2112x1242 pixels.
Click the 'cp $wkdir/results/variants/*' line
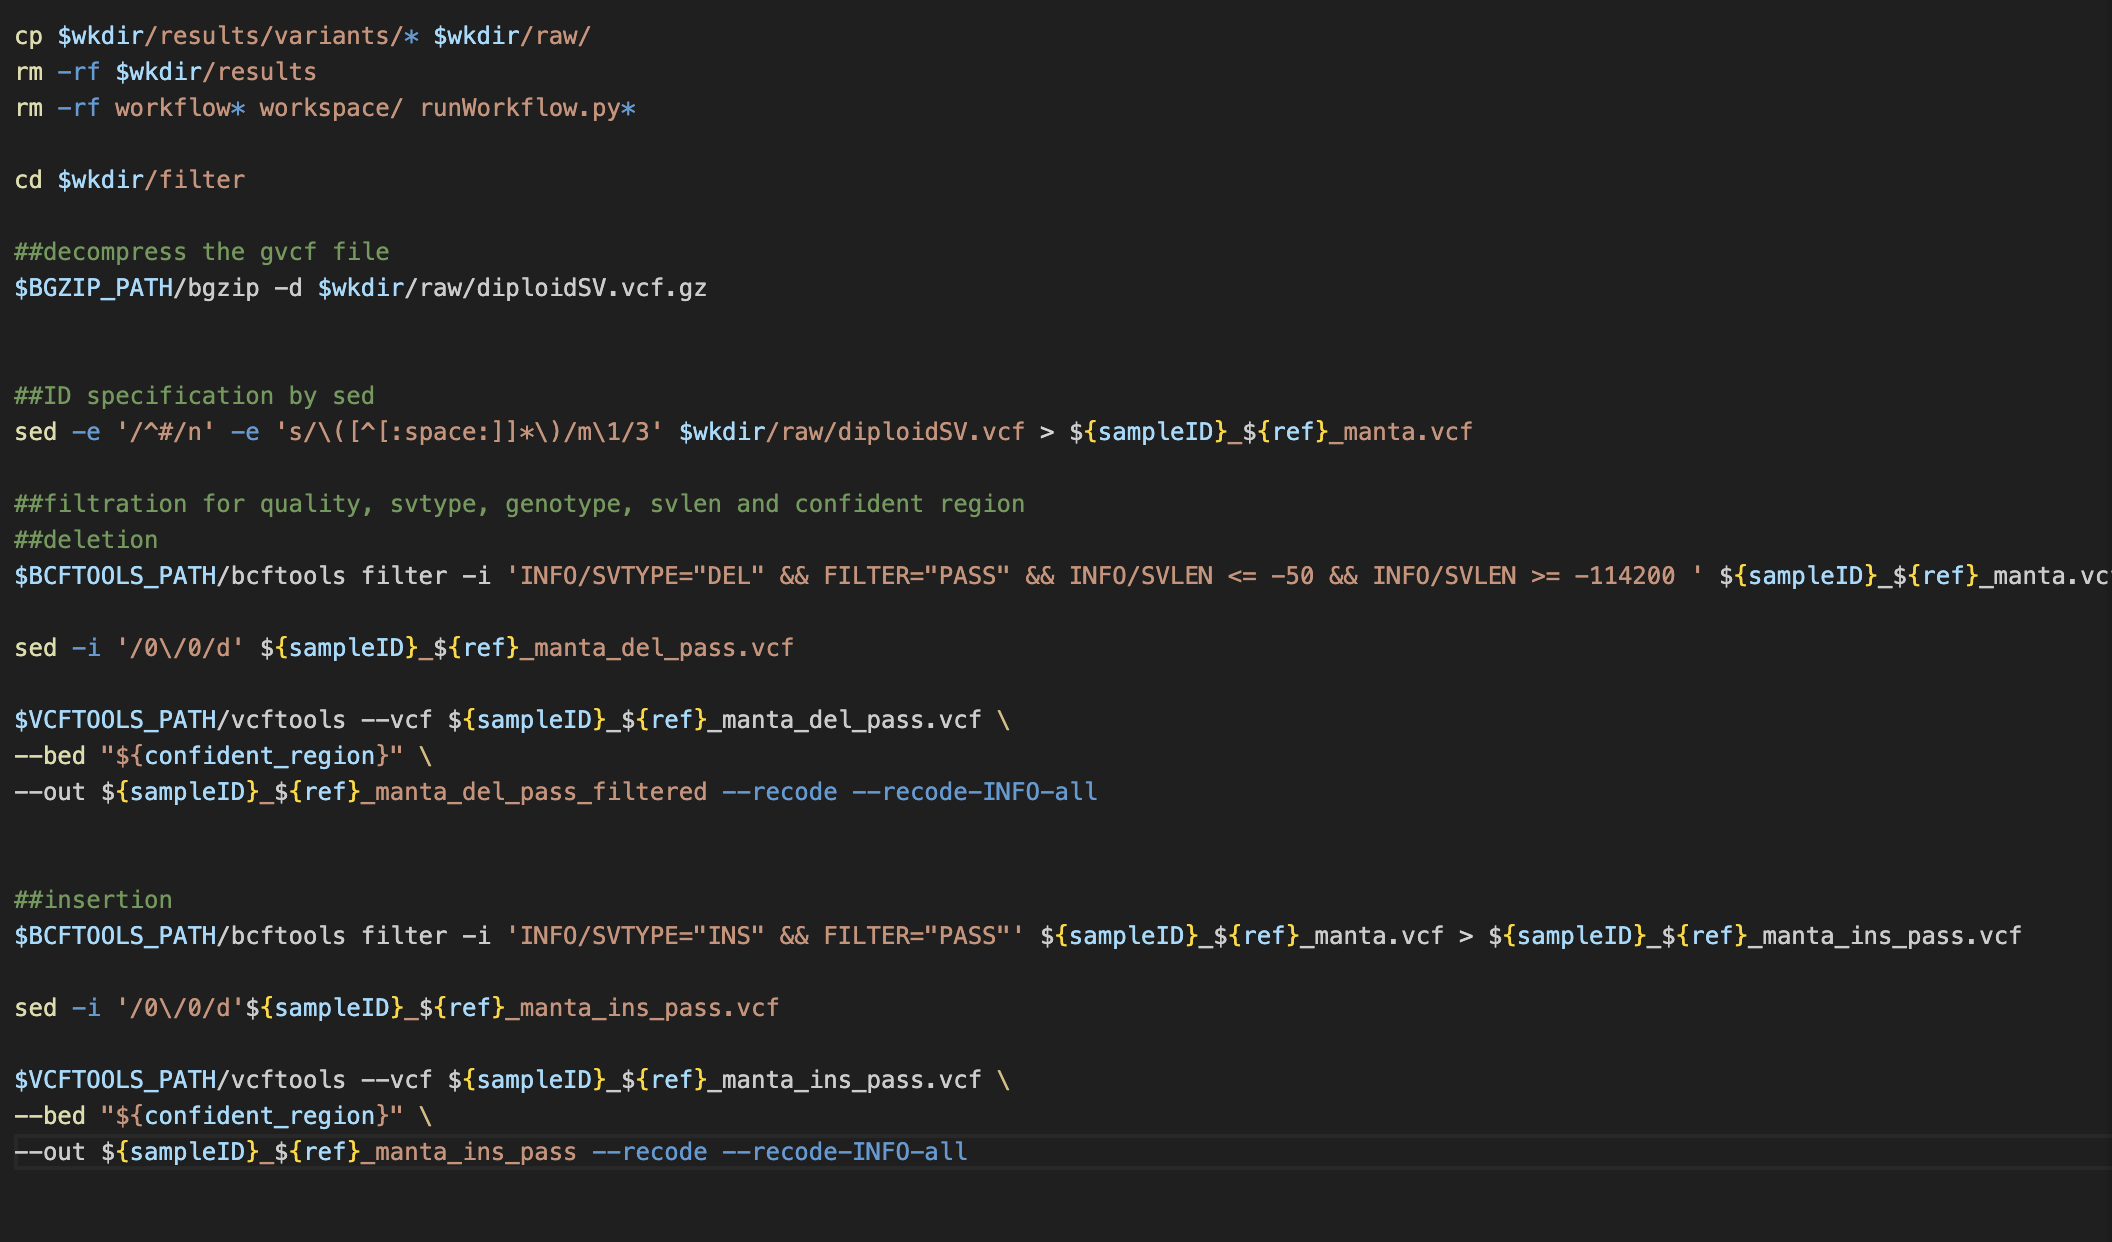point(303,36)
